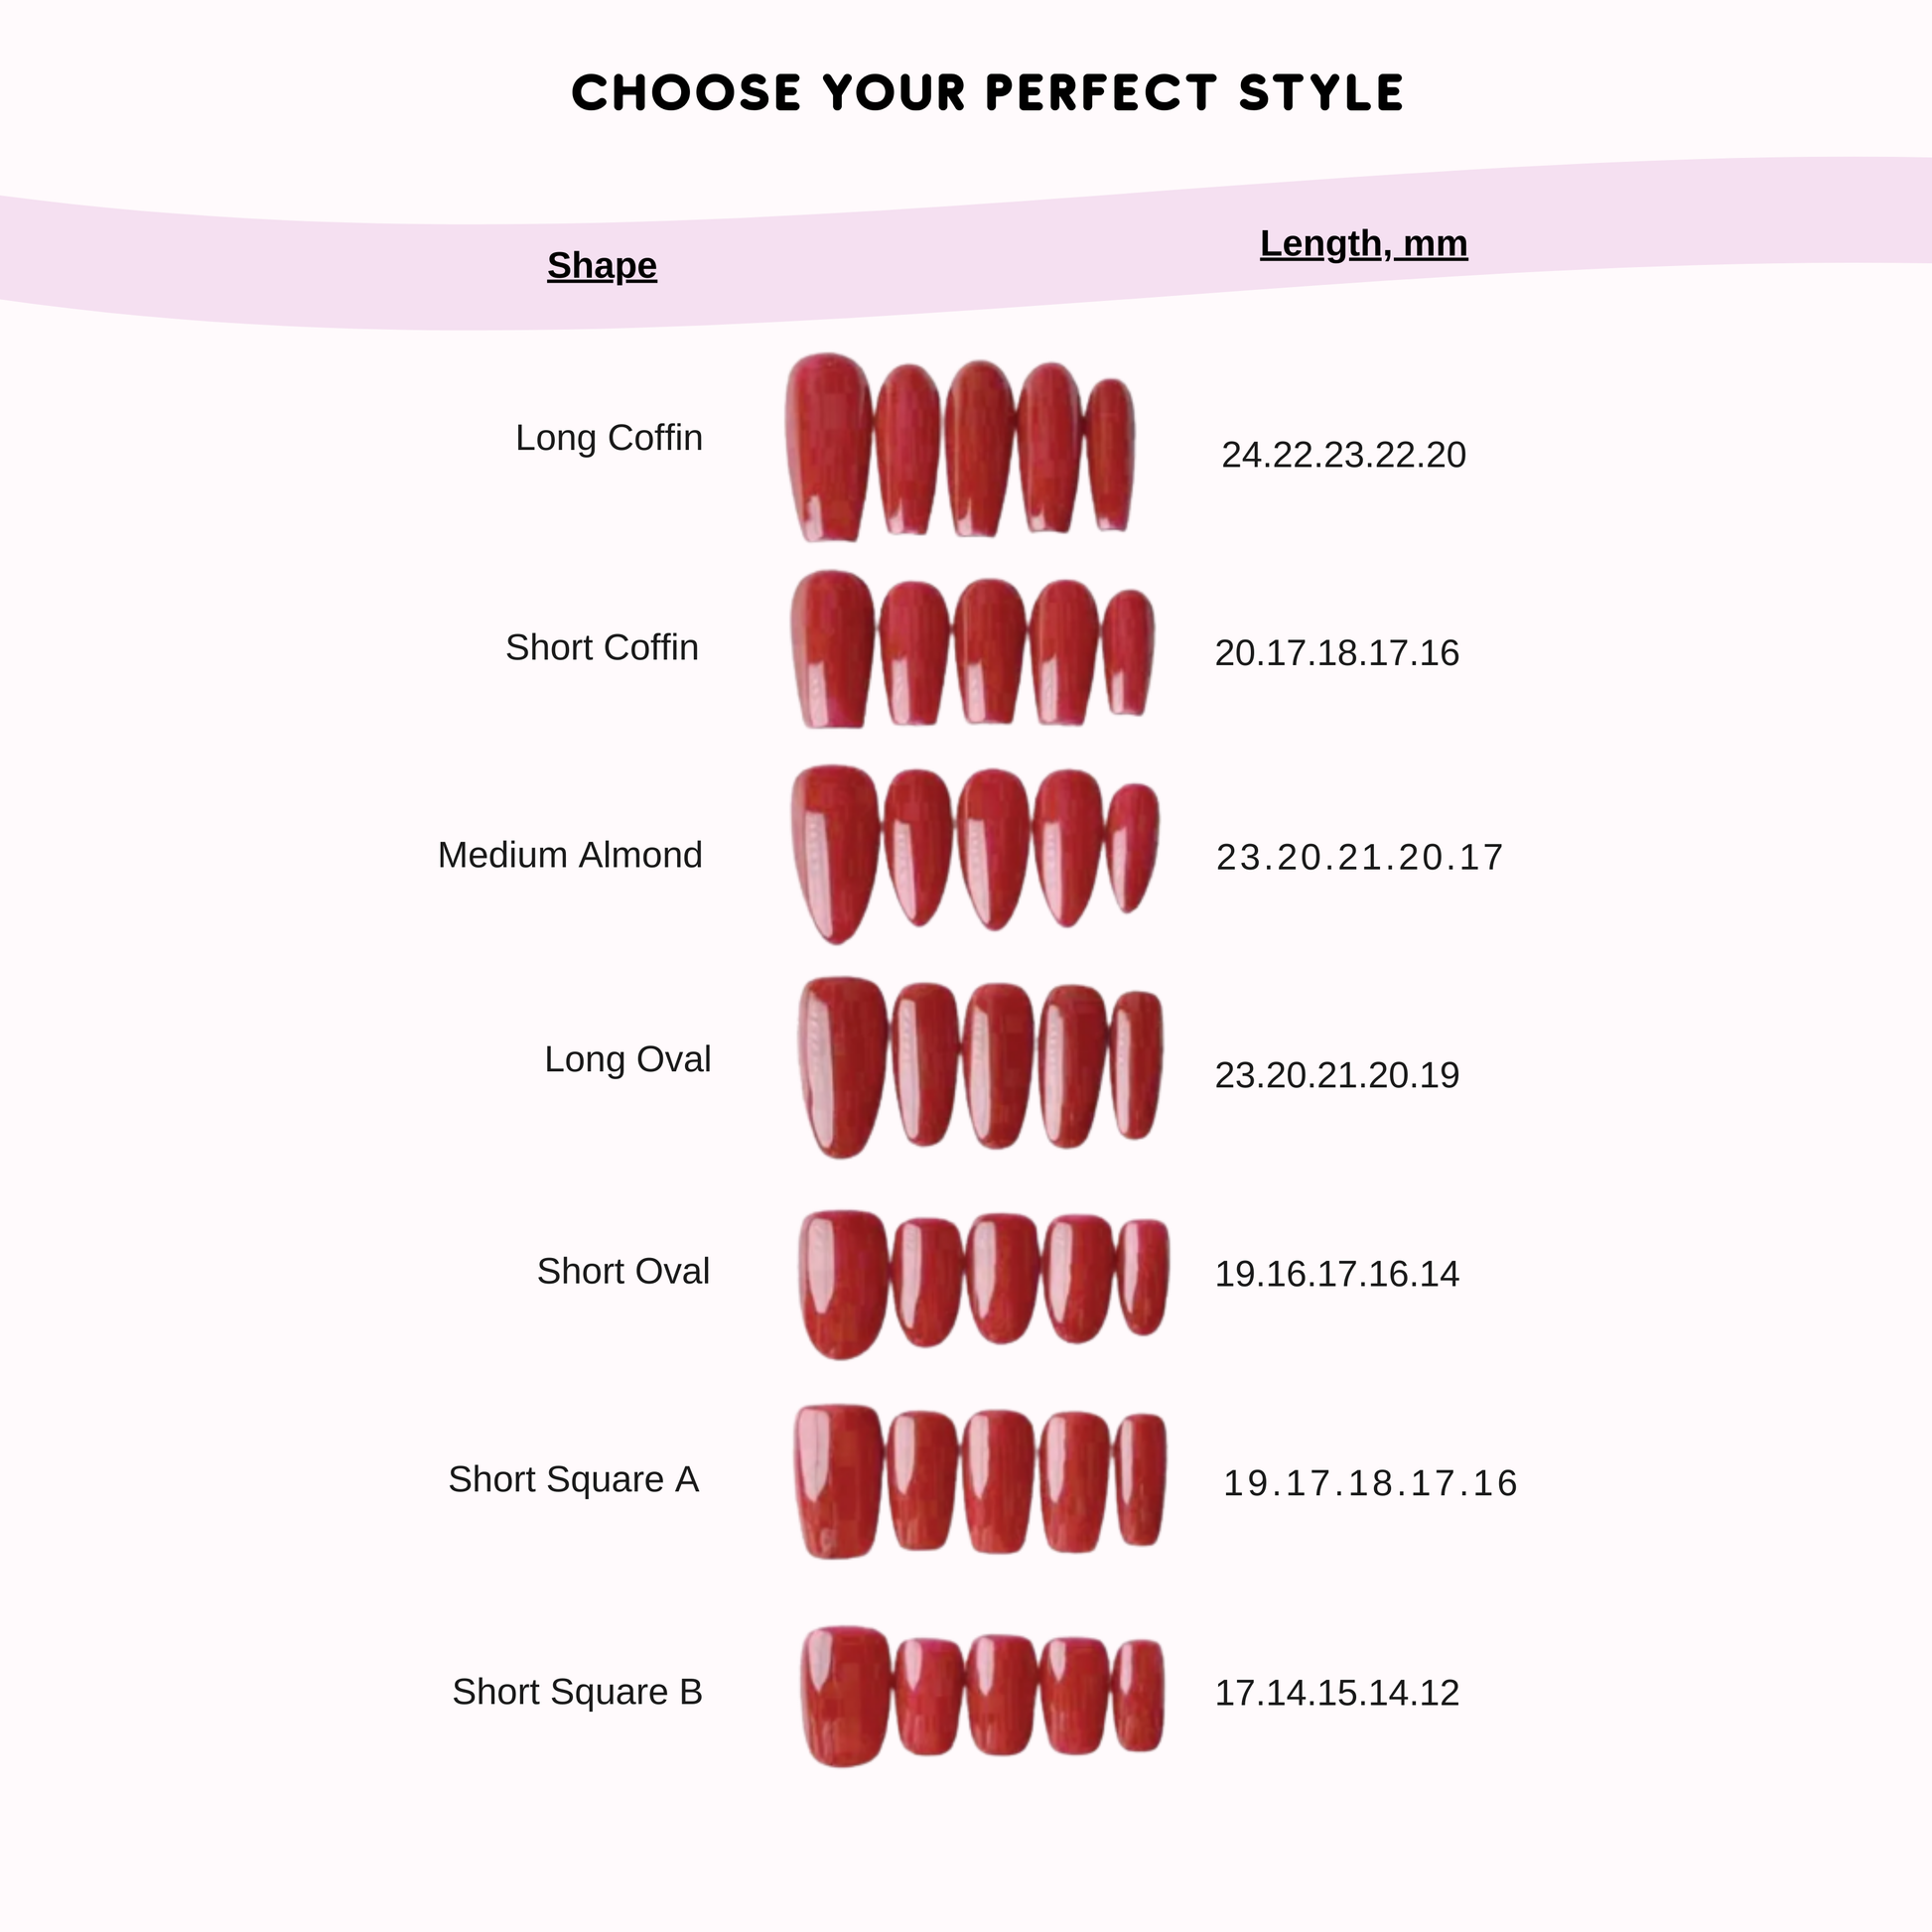Screen dimensions: 1932x1932
Task: Click the Short Square B label
Action: coord(577,1692)
